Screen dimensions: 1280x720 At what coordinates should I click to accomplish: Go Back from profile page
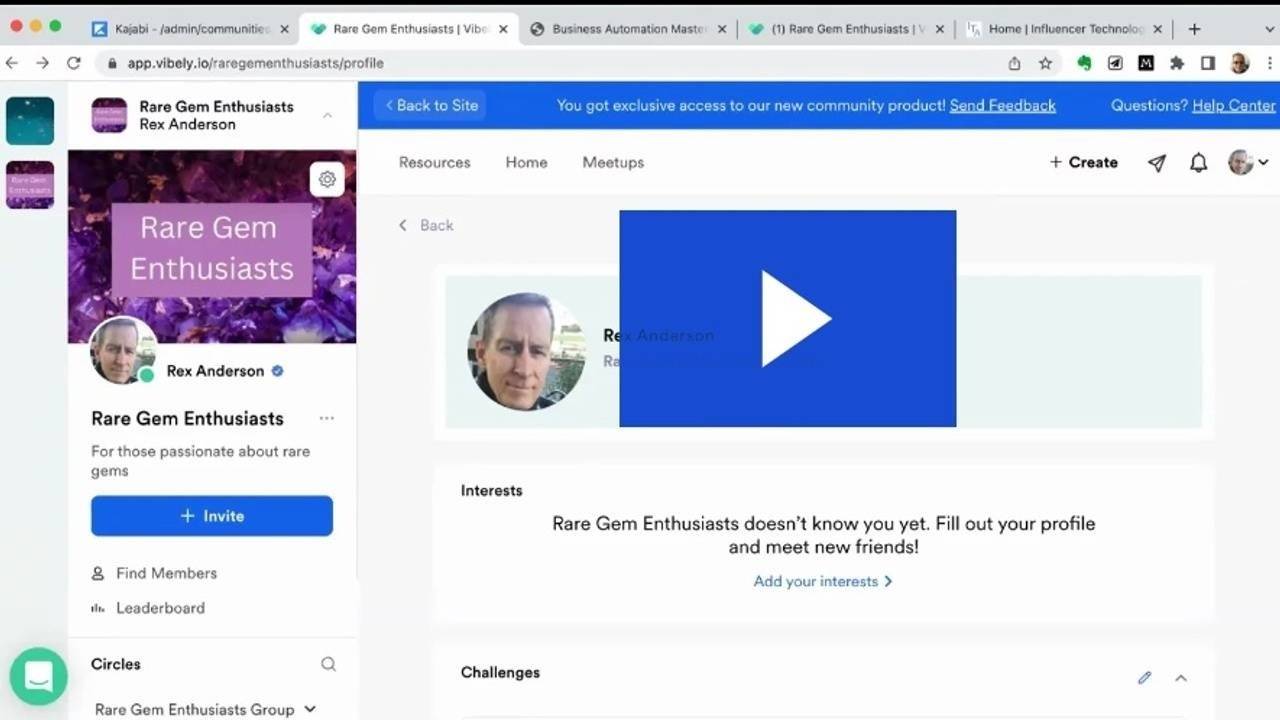pyautogui.click(x=426, y=225)
